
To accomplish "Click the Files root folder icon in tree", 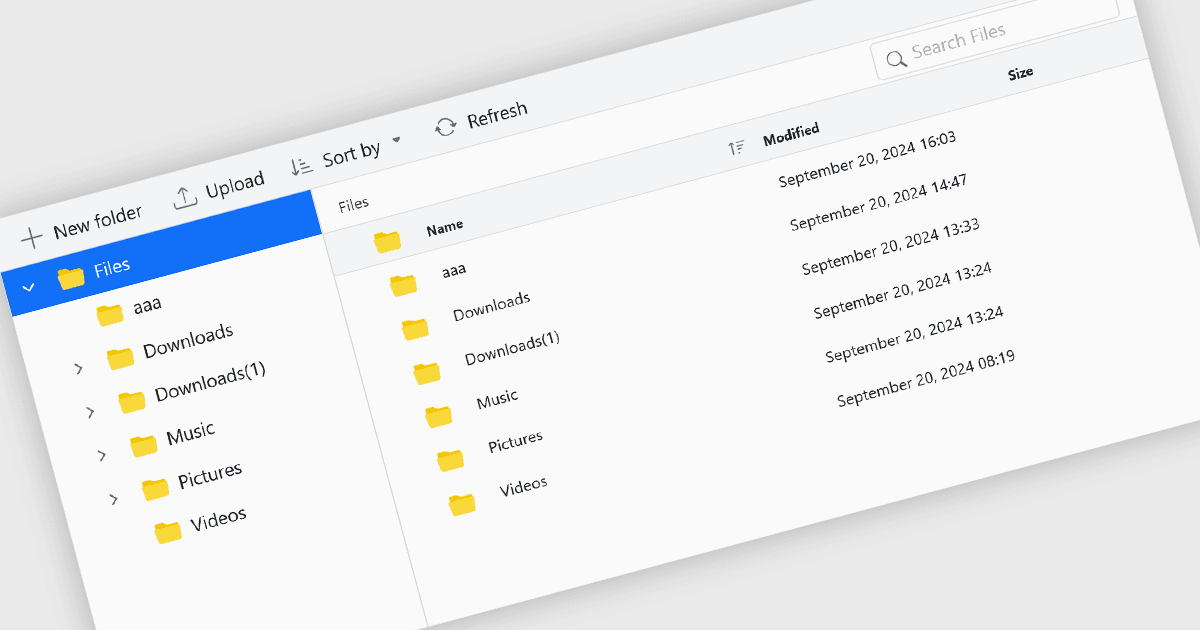I will 71,277.
